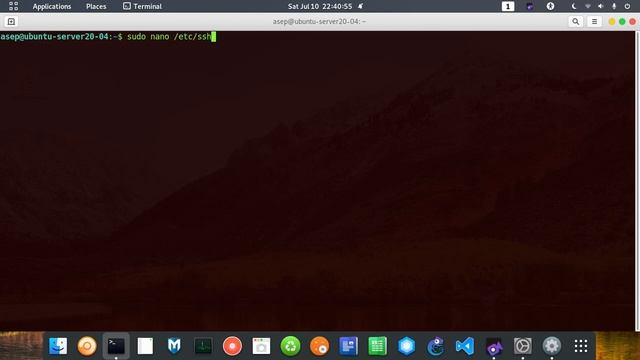Click the purple tray app icon in the top bar

click(x=529, y=6)
